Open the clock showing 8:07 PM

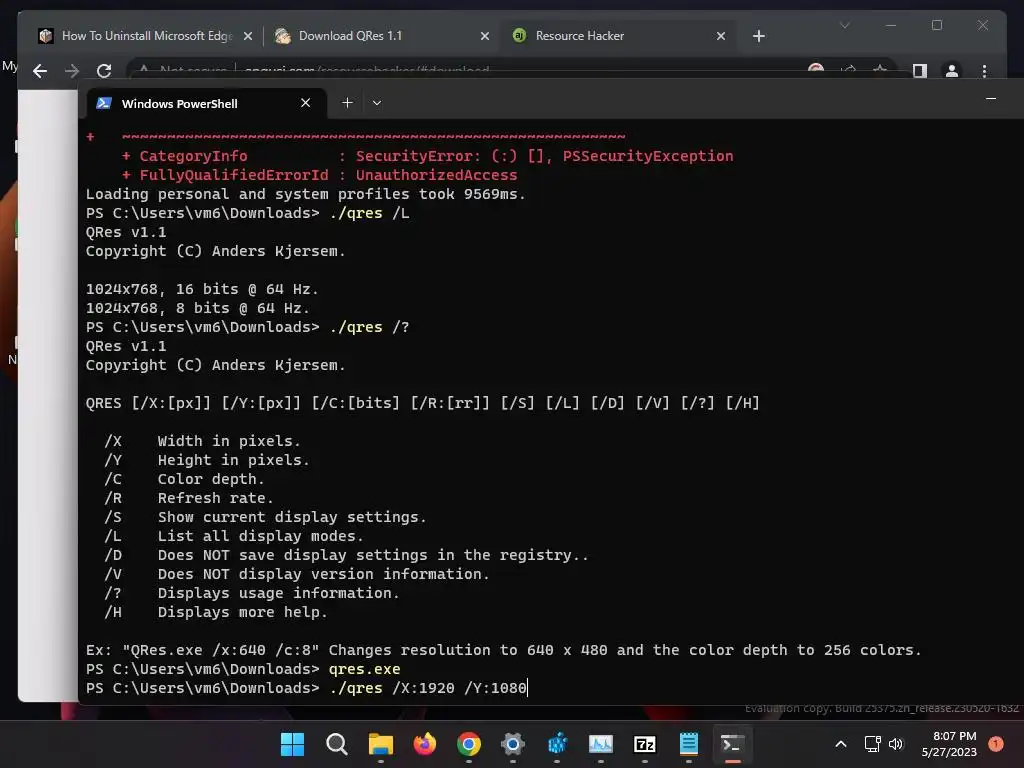(x=949, y=744)
